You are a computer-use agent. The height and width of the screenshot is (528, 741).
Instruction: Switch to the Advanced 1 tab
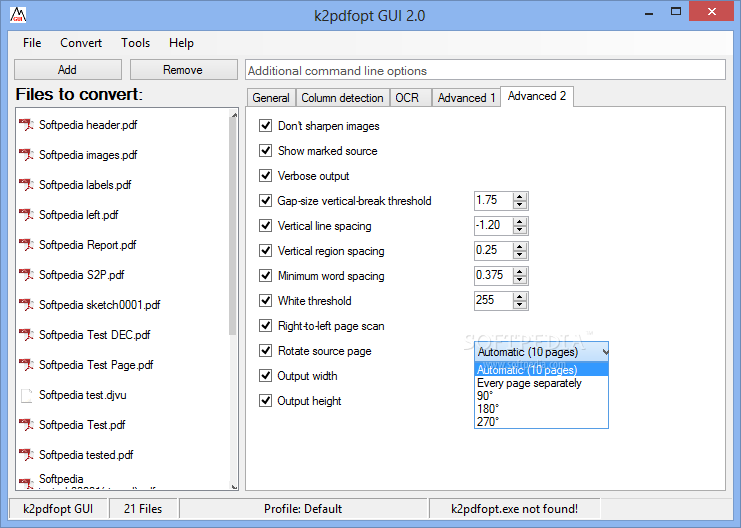click(x=466, y=98)
